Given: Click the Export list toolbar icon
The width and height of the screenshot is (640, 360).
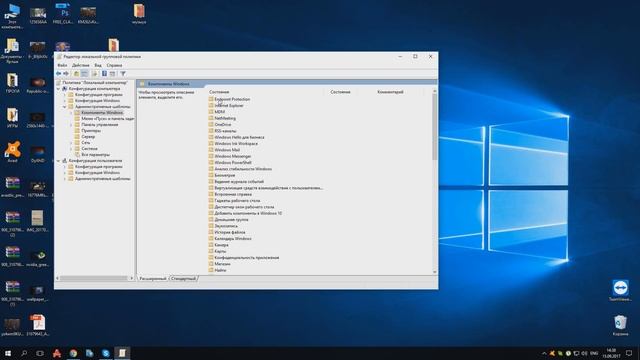Looking at the screenshot, I should (x=94, y=73).
